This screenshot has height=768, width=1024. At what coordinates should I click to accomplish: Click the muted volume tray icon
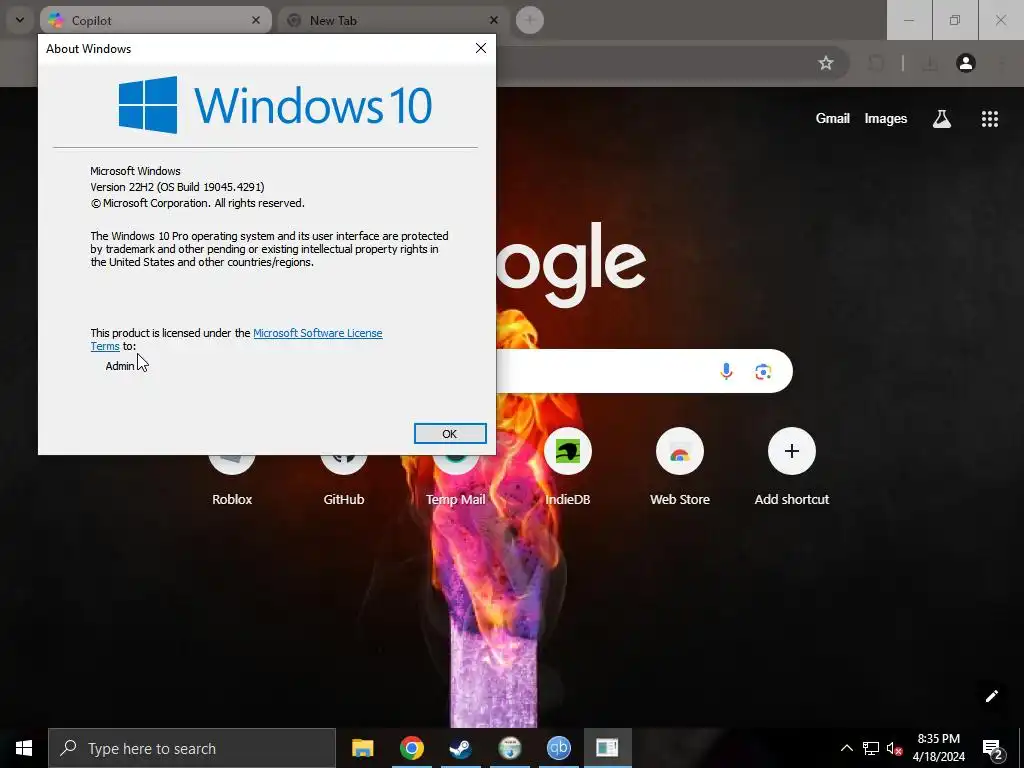[894, 748]
